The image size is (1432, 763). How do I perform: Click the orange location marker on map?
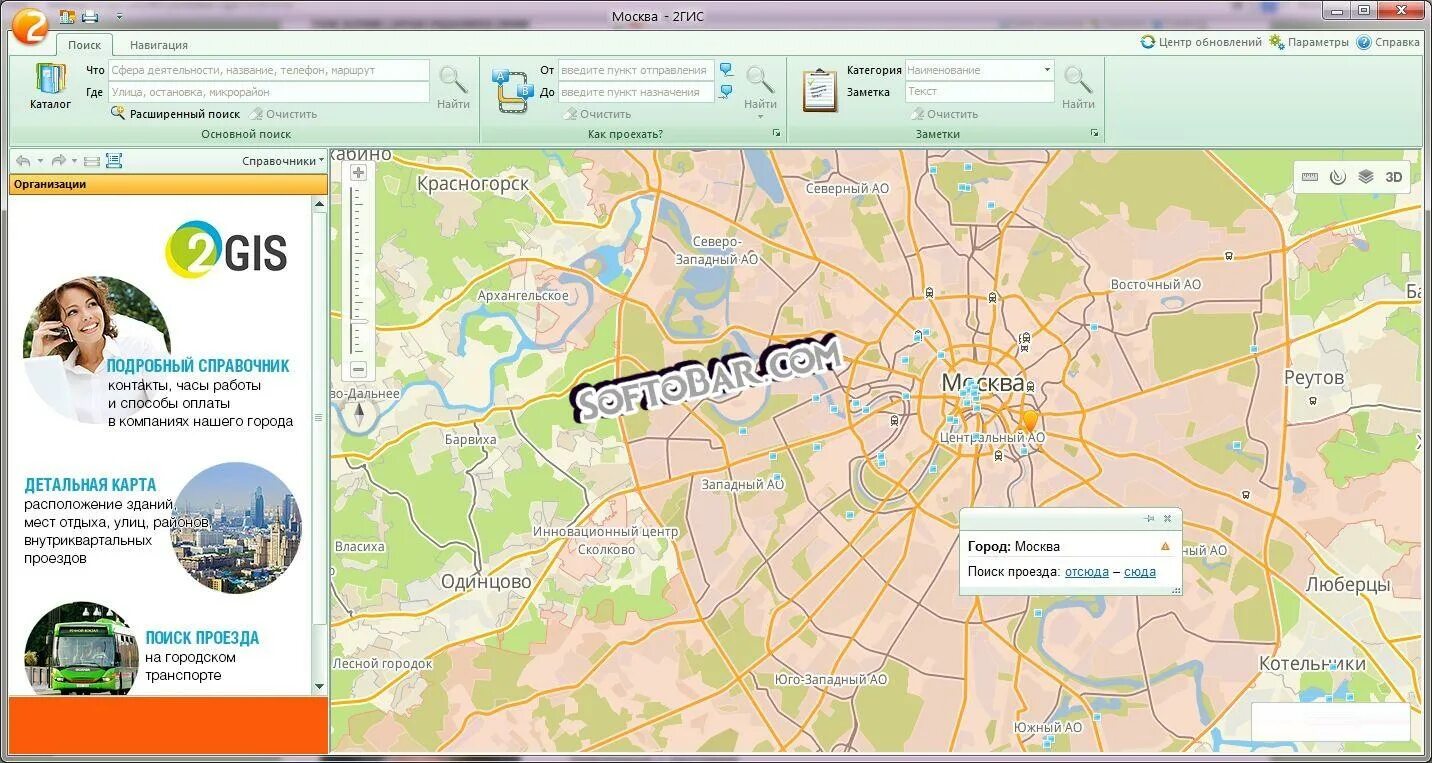point(1030,421)
